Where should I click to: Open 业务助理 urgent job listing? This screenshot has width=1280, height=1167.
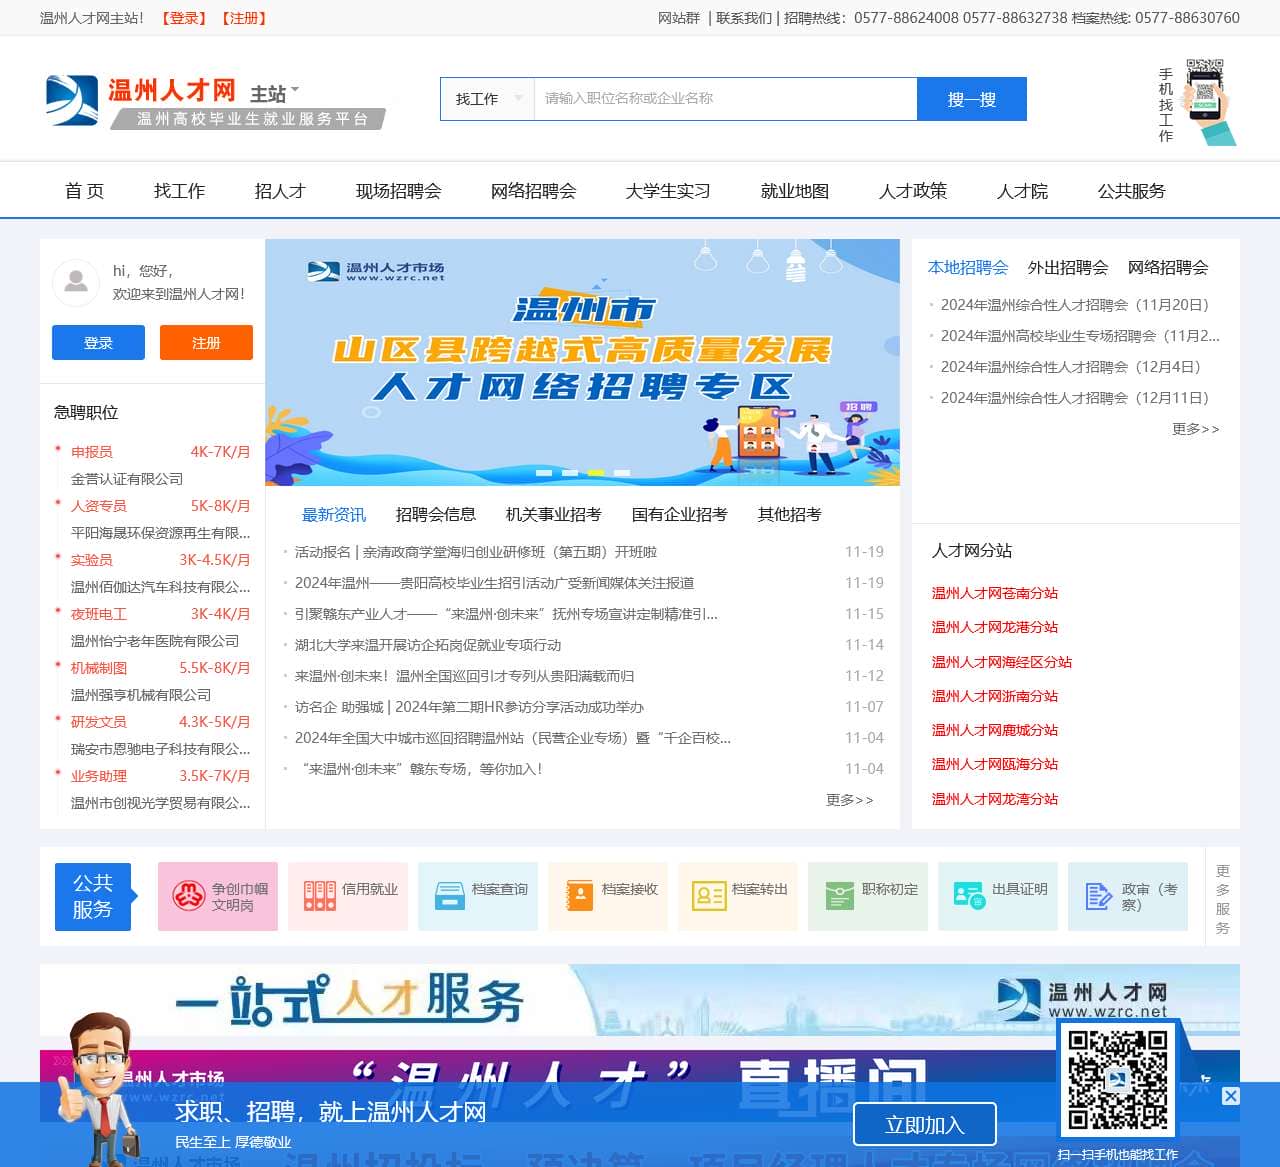[99, 776]
